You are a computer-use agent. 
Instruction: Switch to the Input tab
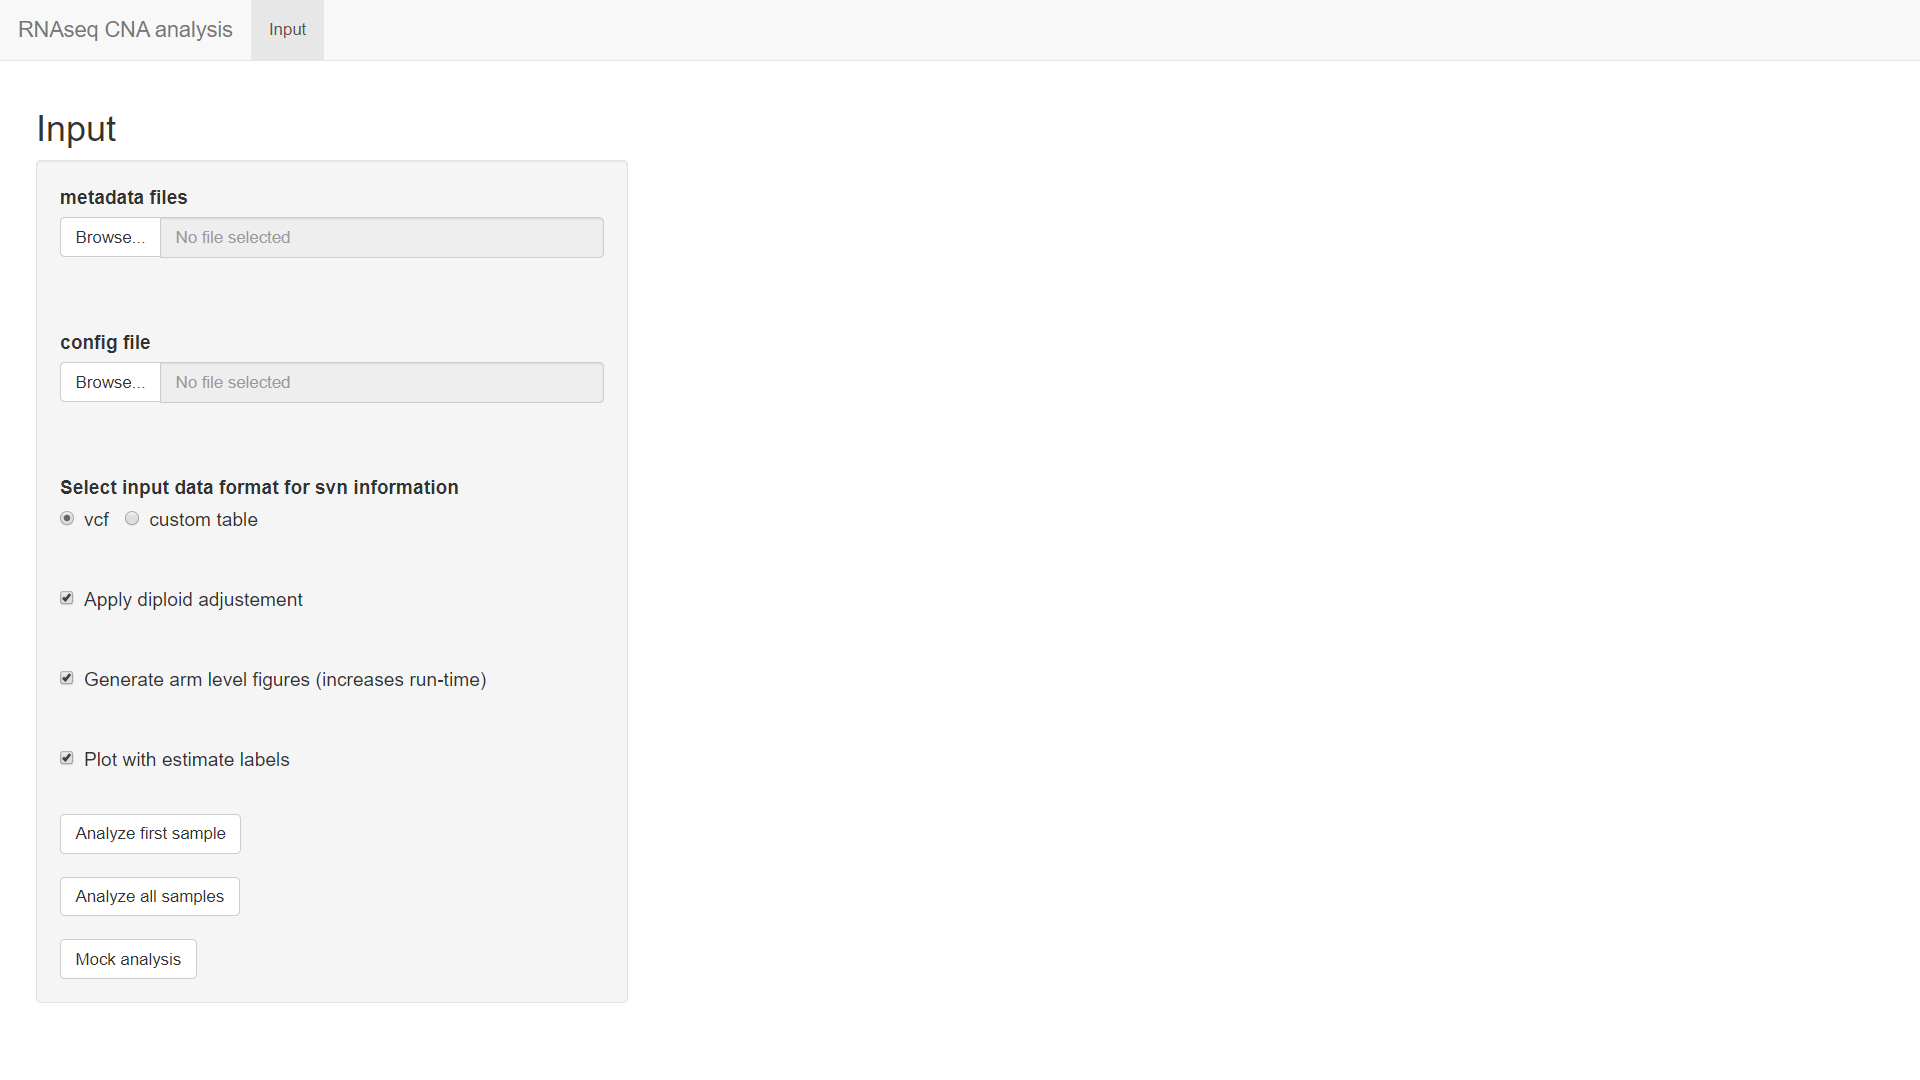(x=287, y=30)
